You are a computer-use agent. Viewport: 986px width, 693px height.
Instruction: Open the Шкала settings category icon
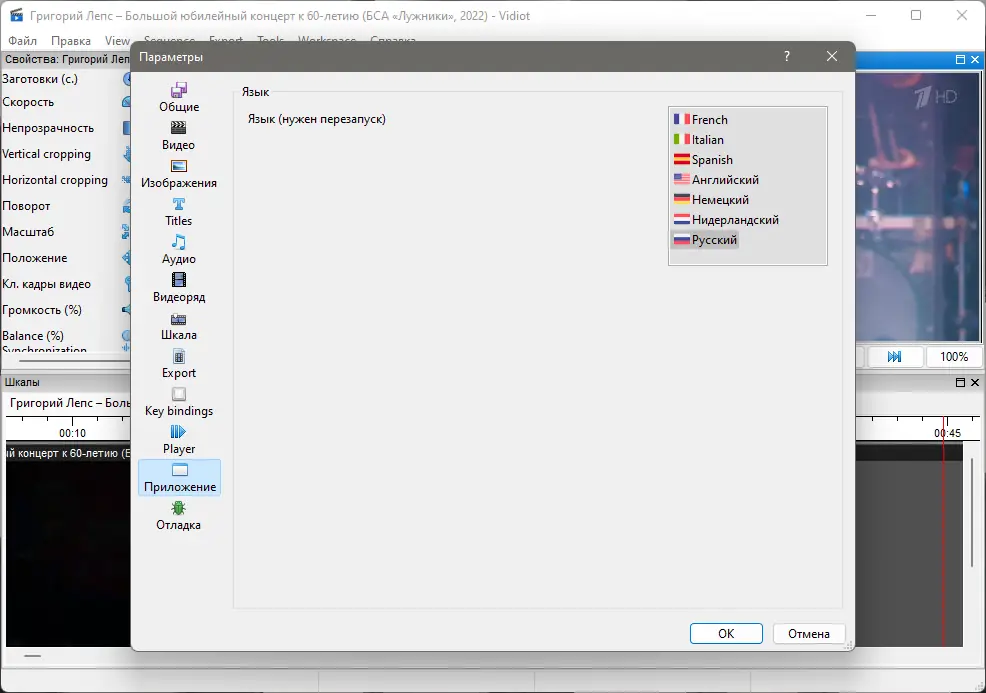[179, 326]
